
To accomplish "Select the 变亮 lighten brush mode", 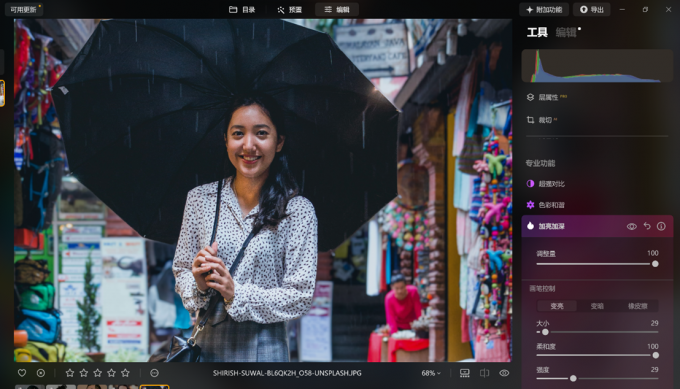I will pyautogui.click(x=557, y=306).
